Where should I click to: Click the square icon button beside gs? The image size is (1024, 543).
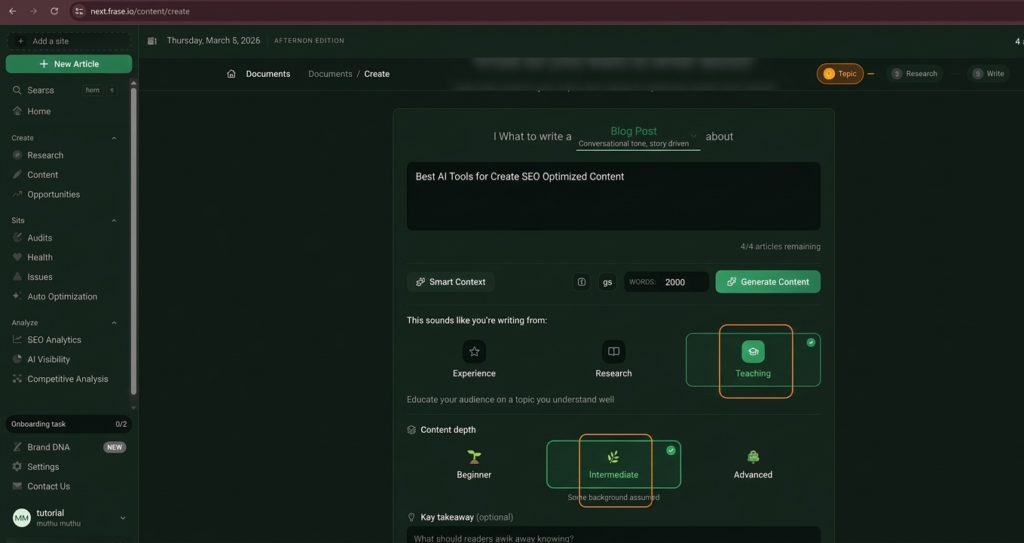[x=581, y=282]
